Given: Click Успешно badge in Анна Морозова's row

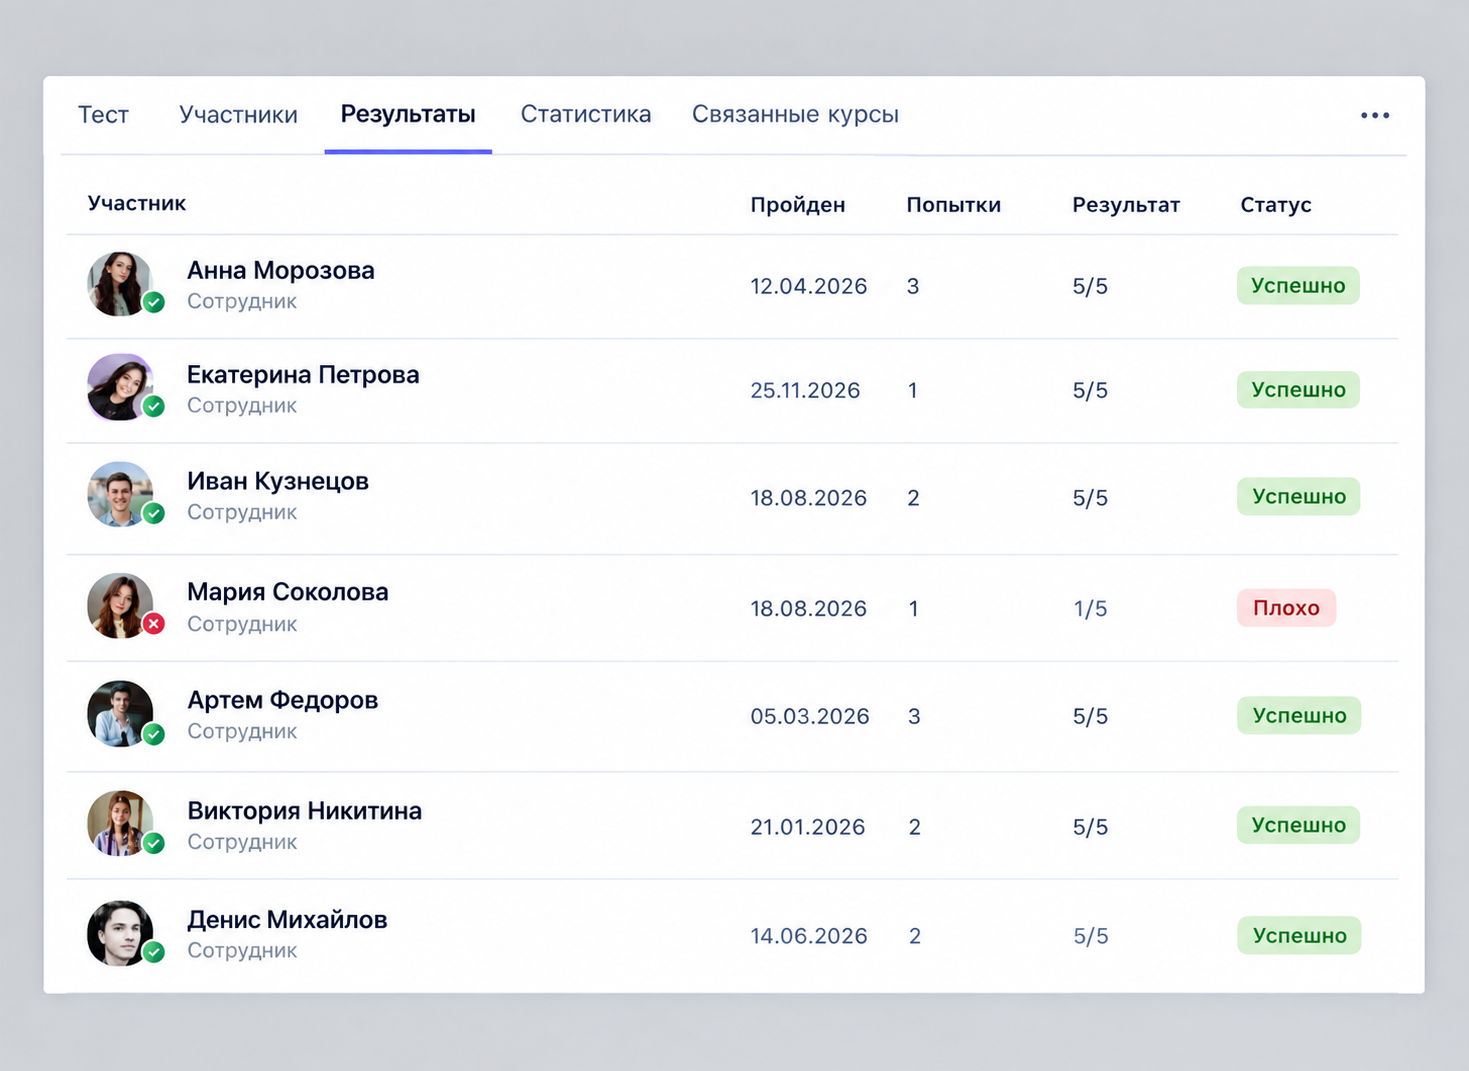Looking at the screenshot, I should 1298,286.
